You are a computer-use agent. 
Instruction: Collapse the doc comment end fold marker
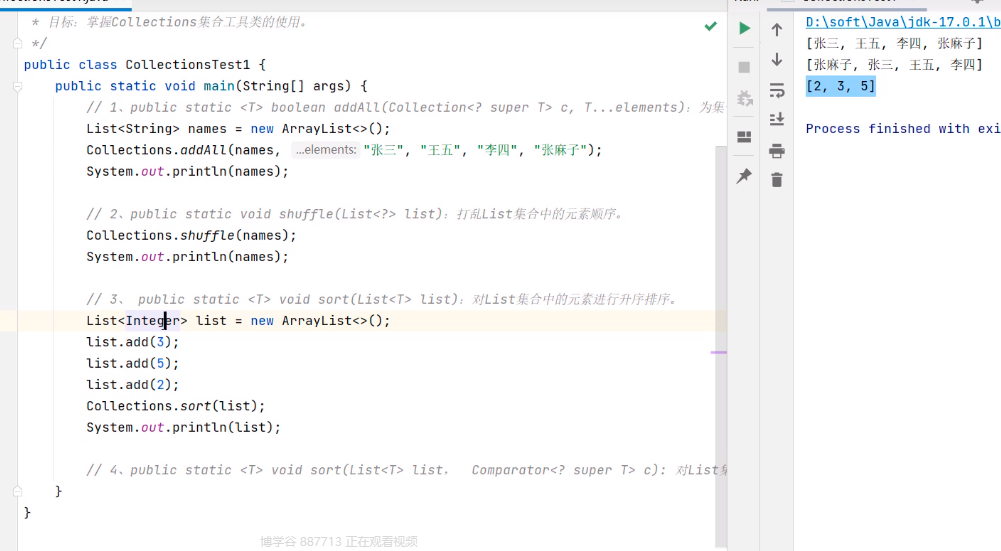coord(17,43)
